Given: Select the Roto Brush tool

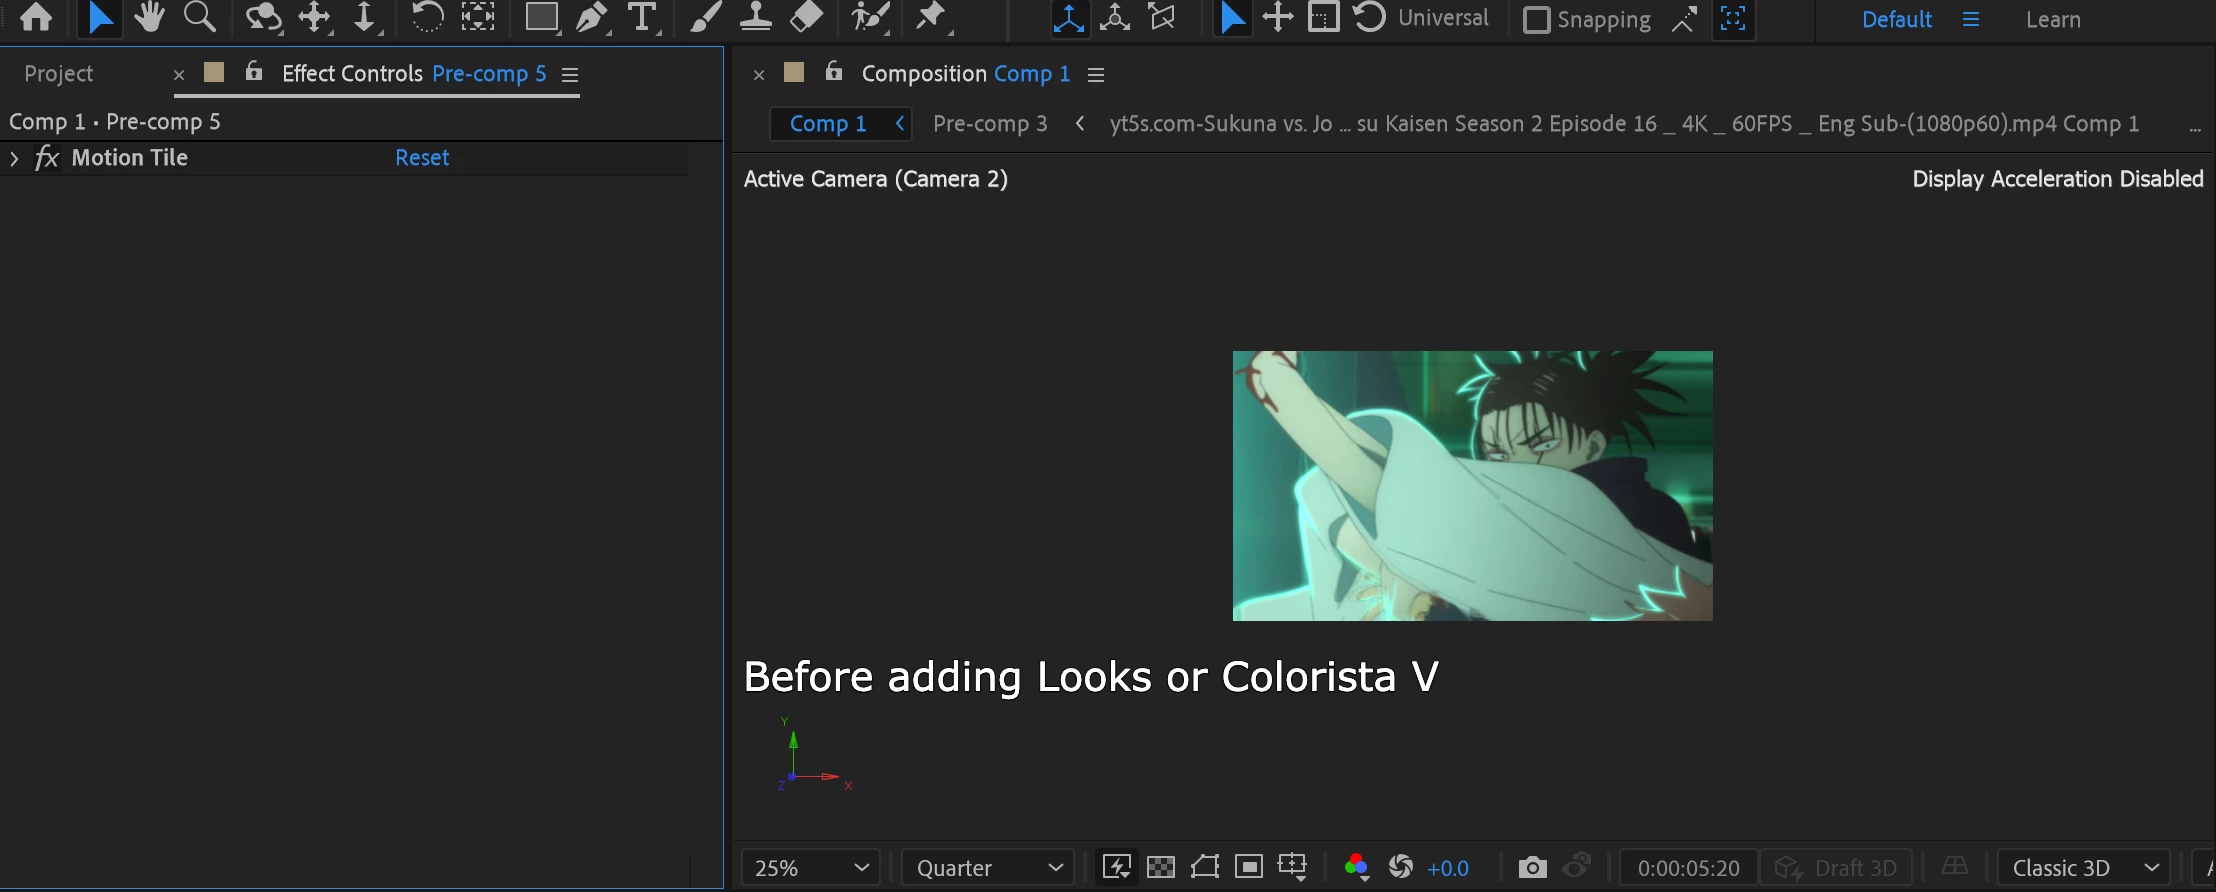Looking at the screenshot, I should (871, 17).
